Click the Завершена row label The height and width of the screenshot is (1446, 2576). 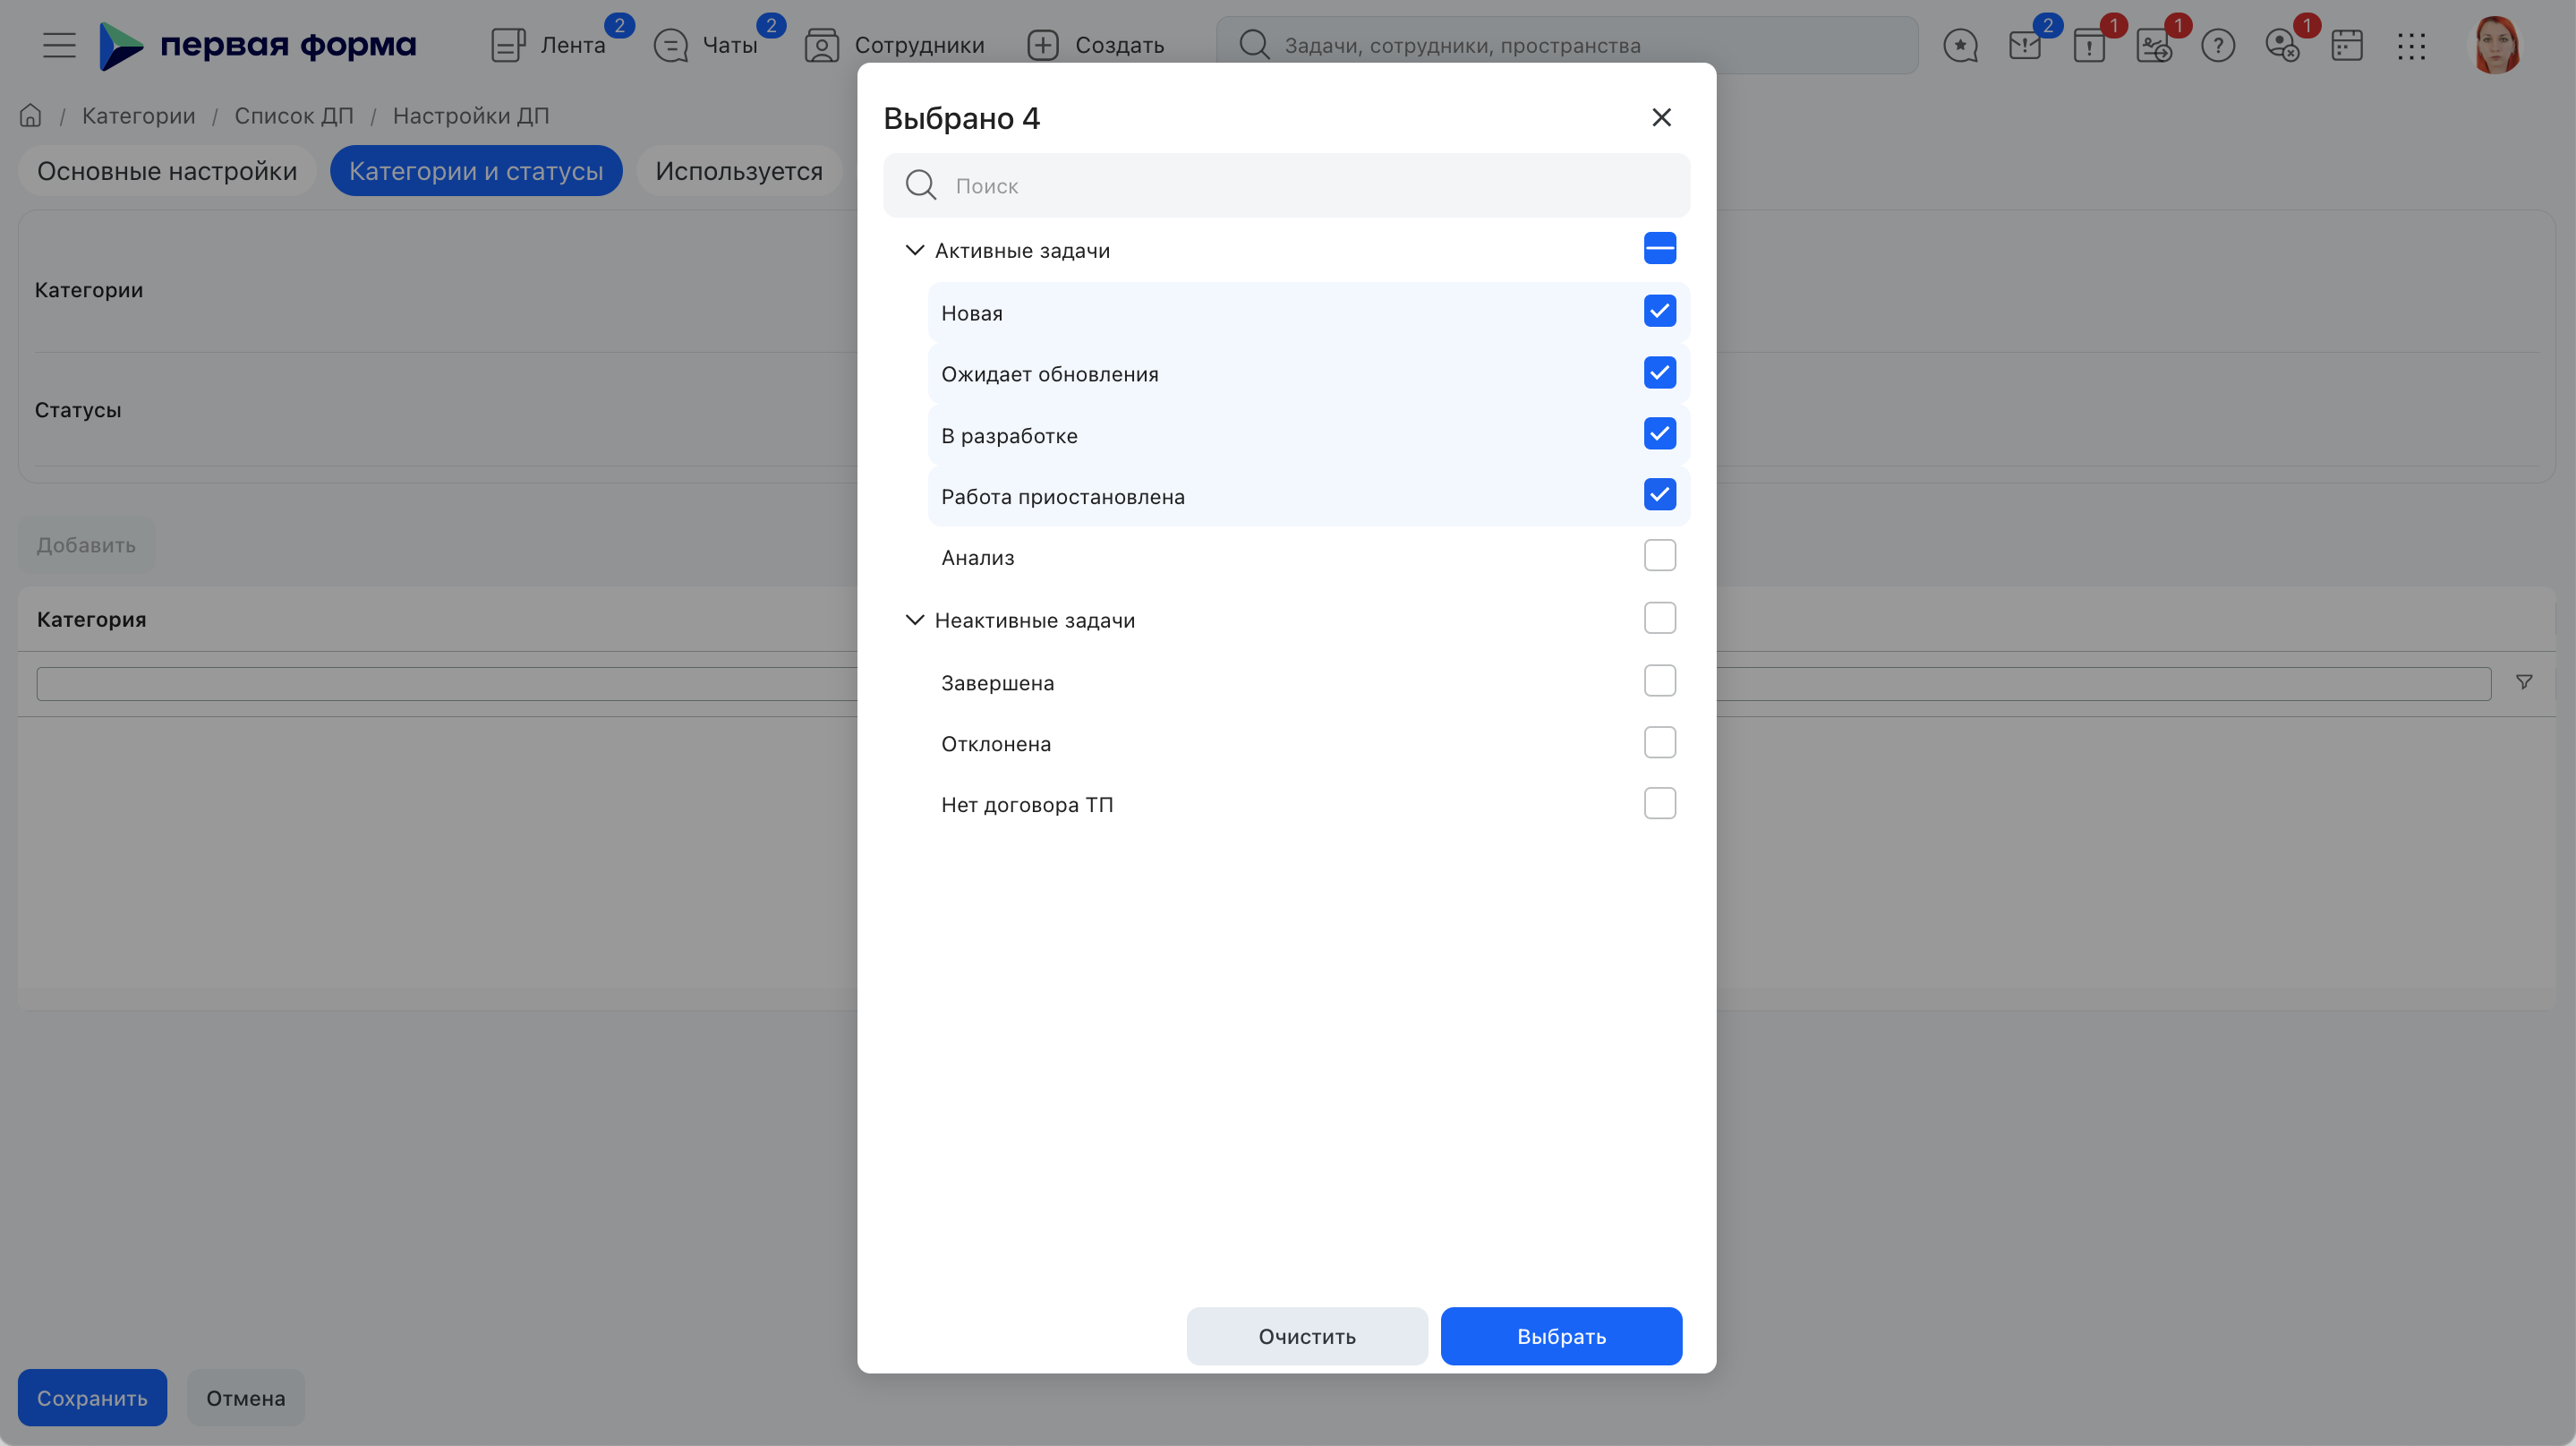998,683
